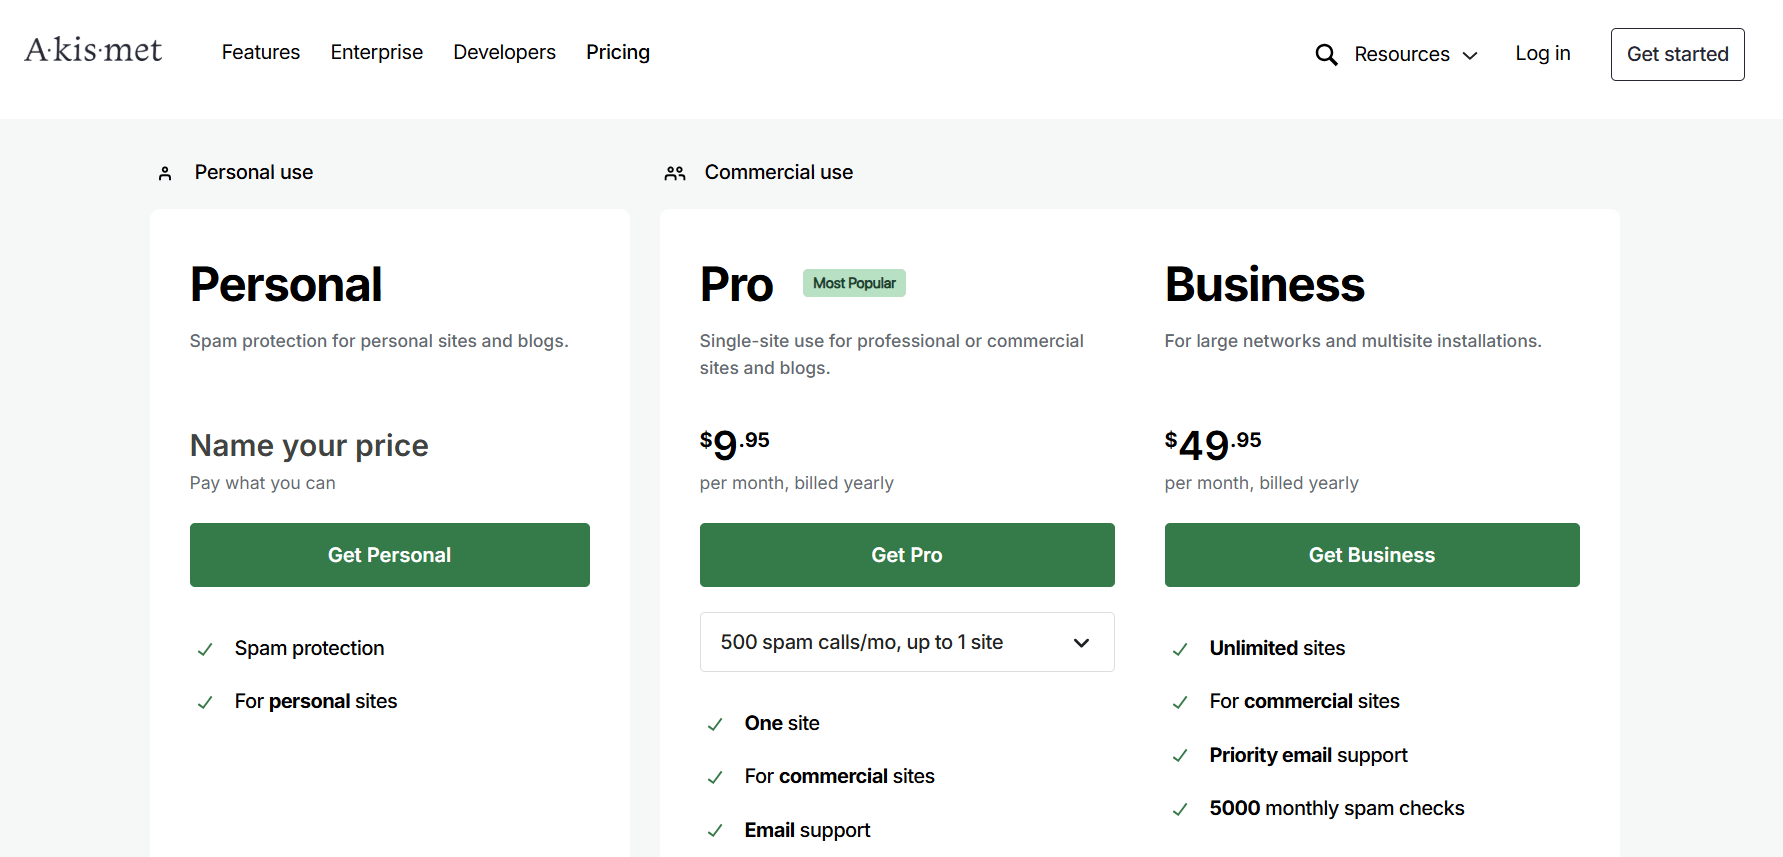Click the Akismet logo
Image resolution: width=1783 pixels, height=857 pixels.
click(93, 50)
